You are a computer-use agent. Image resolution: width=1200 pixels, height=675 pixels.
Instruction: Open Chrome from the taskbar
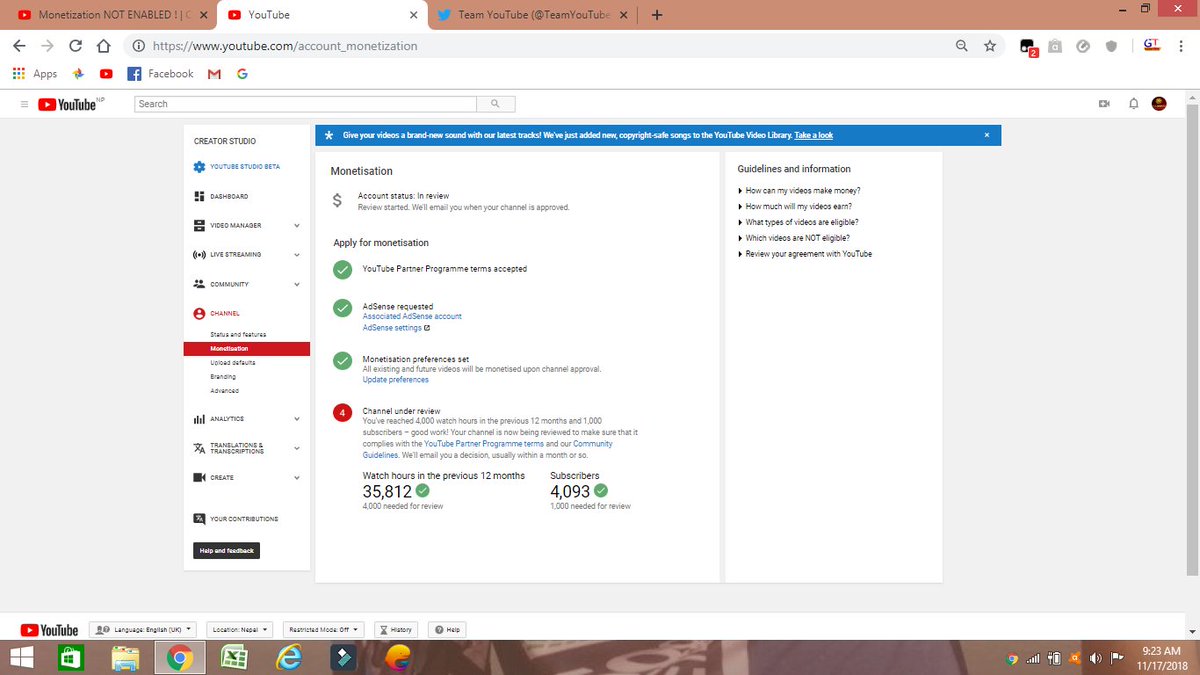coord(180,658)
